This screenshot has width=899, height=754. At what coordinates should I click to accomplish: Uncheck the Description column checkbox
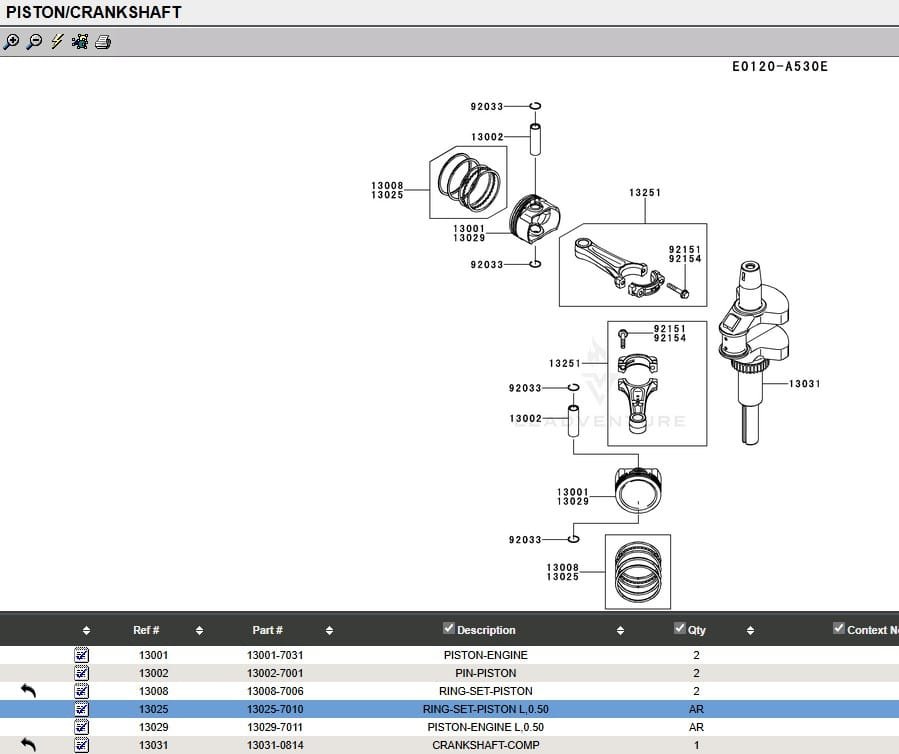click(449, 629)
